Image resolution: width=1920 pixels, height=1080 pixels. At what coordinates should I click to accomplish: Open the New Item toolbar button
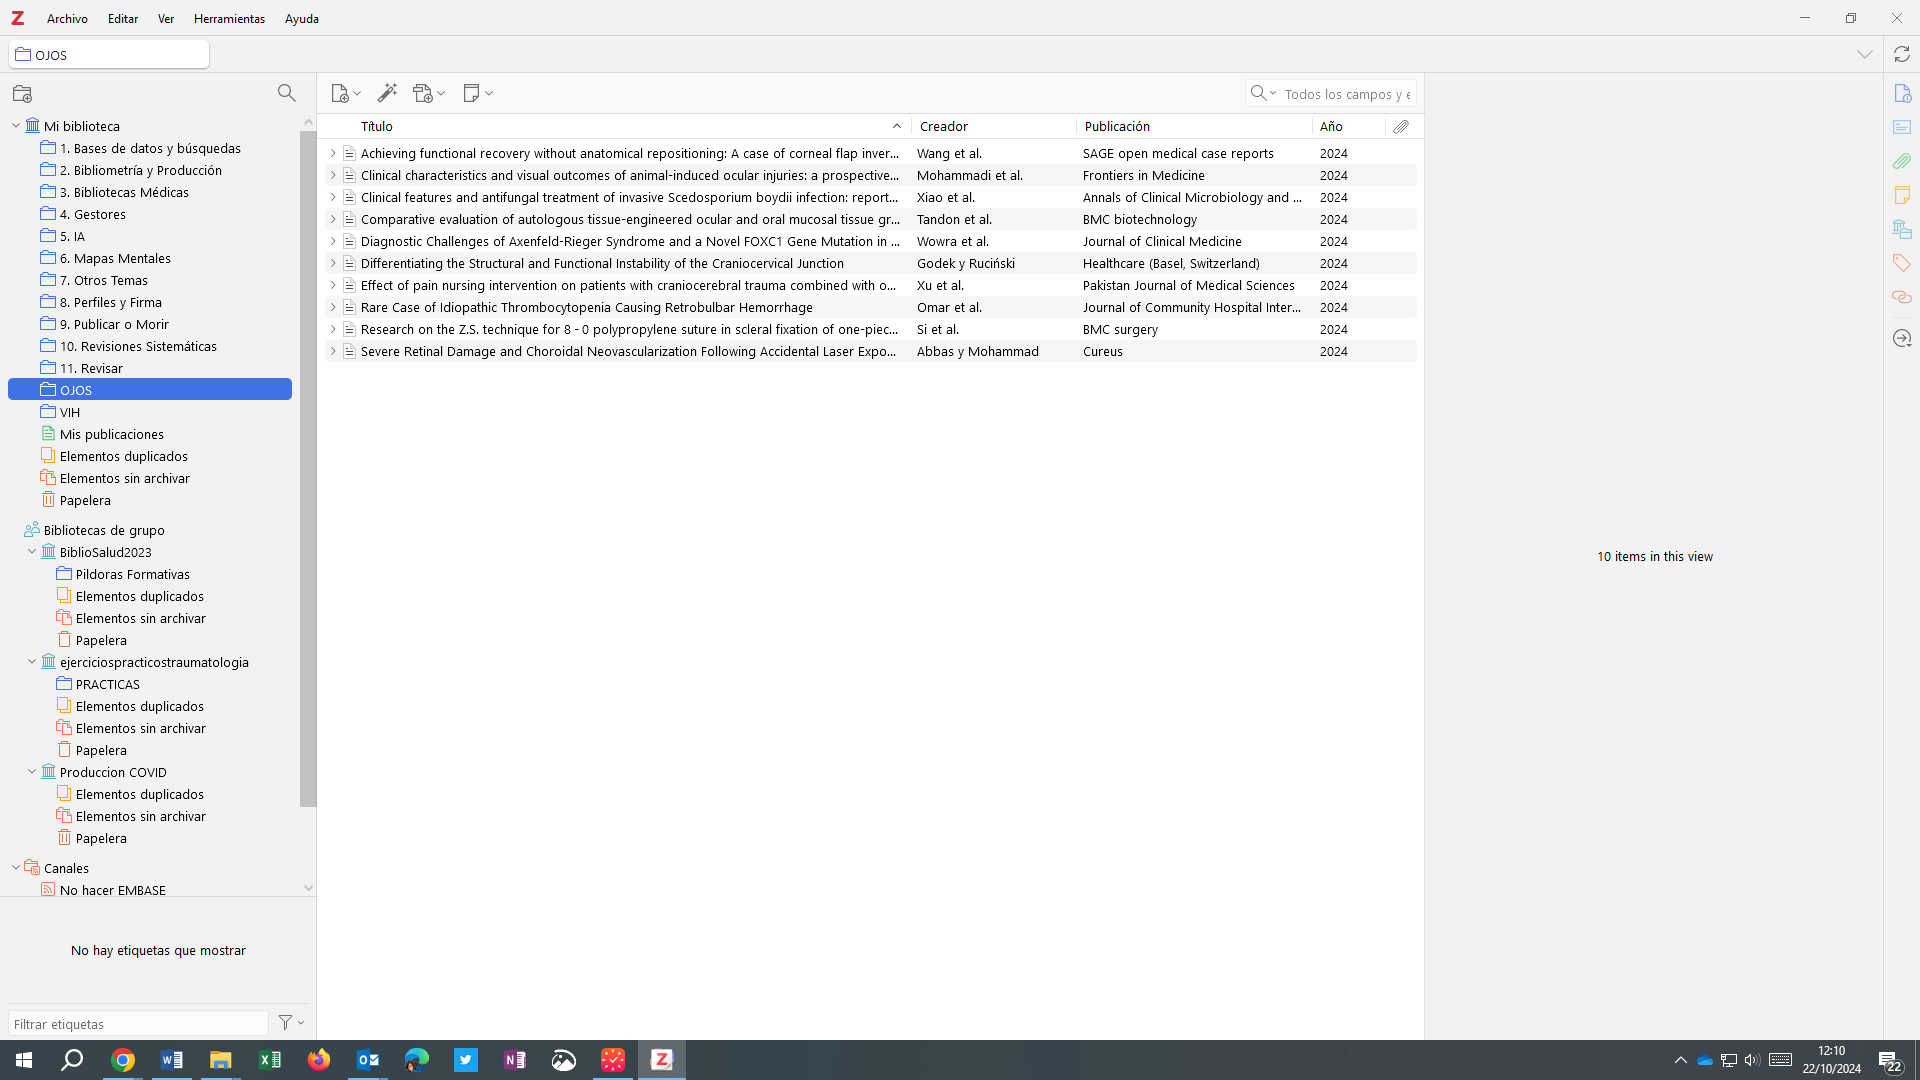[345, 93]
